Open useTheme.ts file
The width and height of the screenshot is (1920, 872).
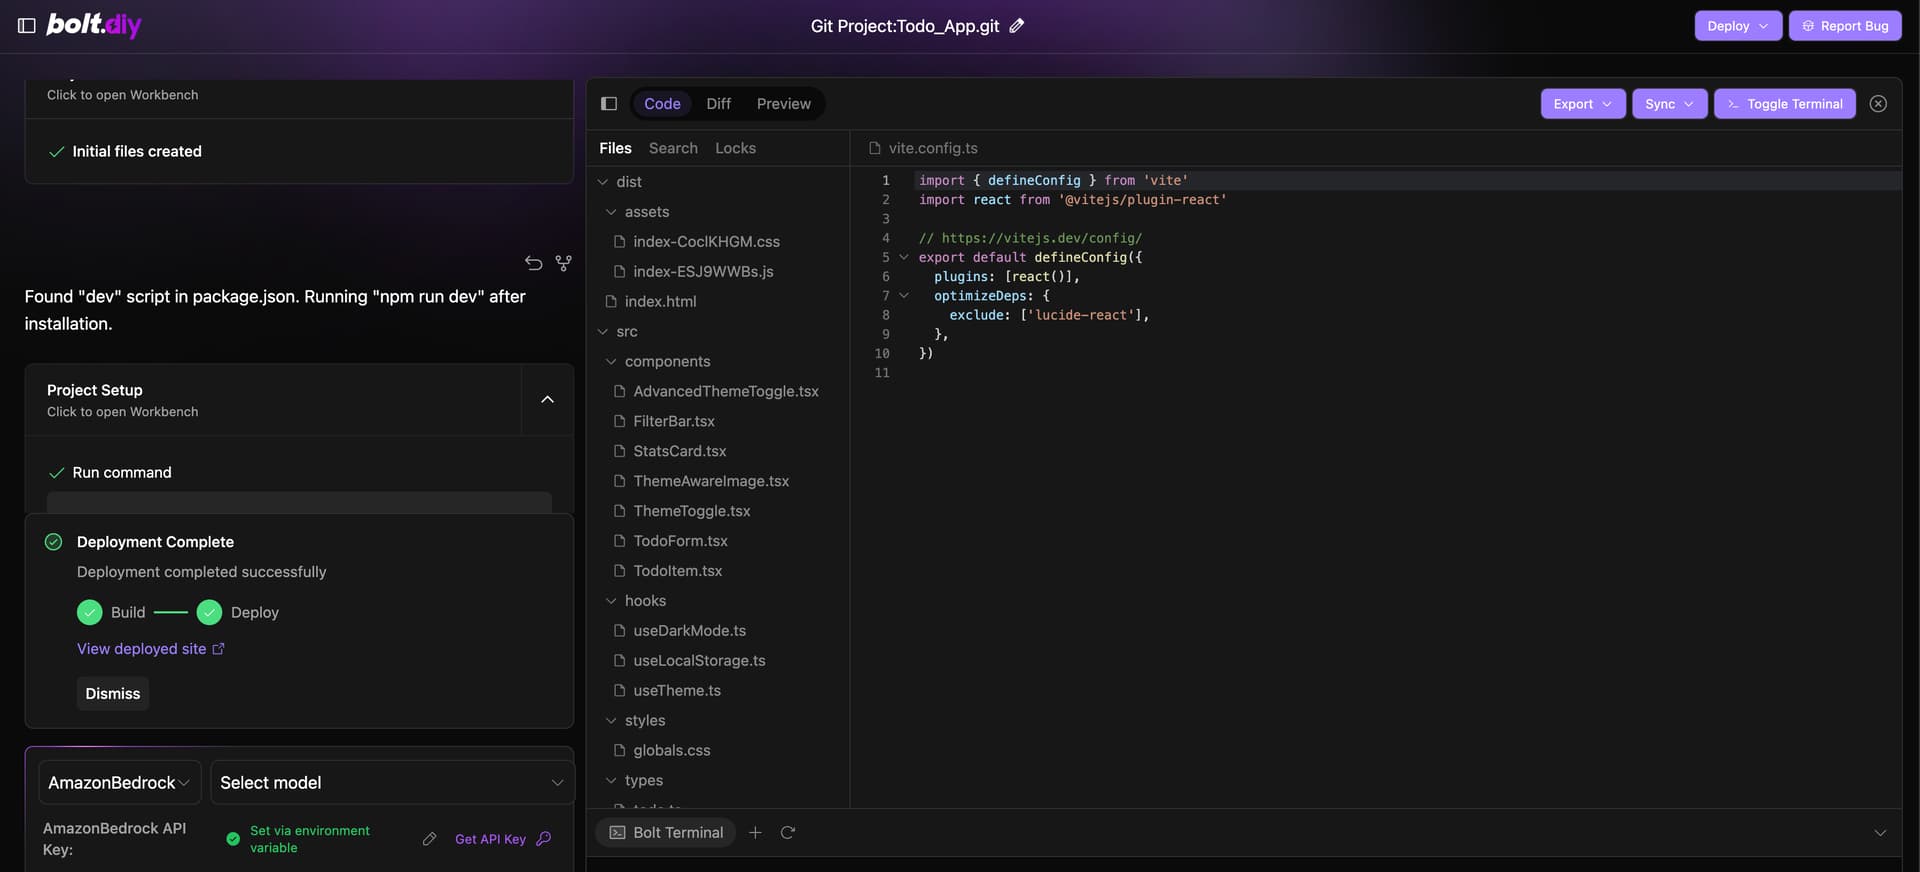pyautogui.click(x=717, y=691)
